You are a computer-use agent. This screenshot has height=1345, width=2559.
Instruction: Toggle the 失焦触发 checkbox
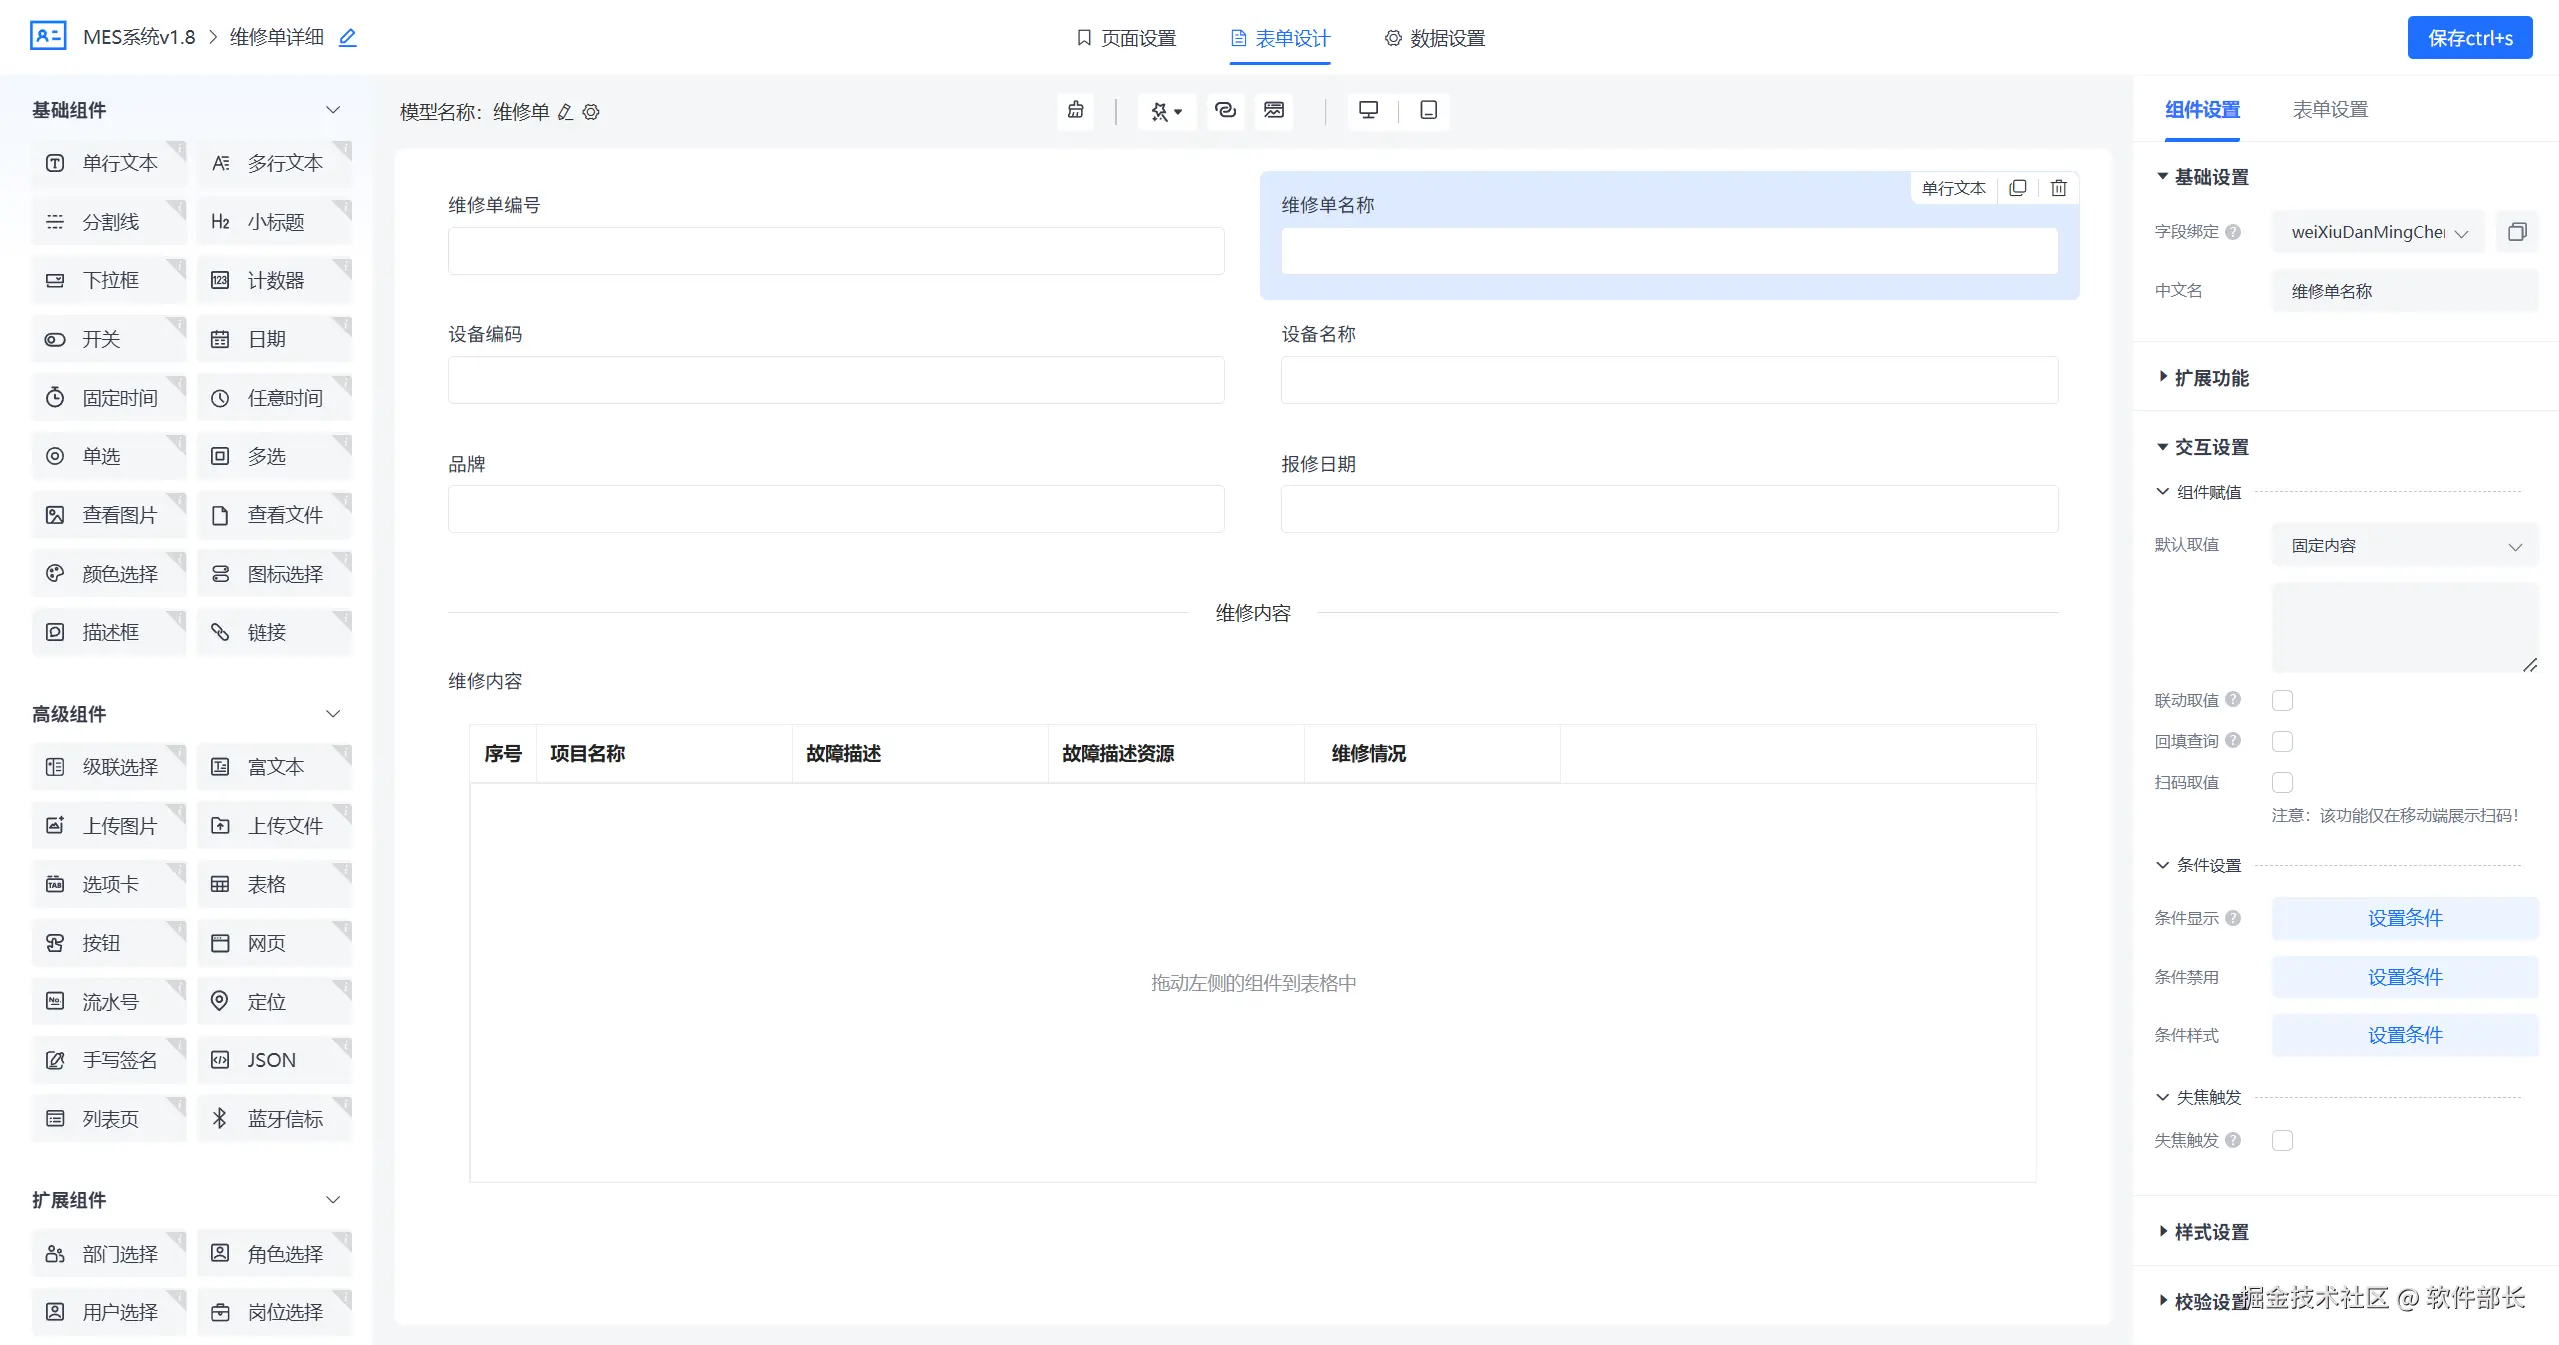(2282, 1140)
